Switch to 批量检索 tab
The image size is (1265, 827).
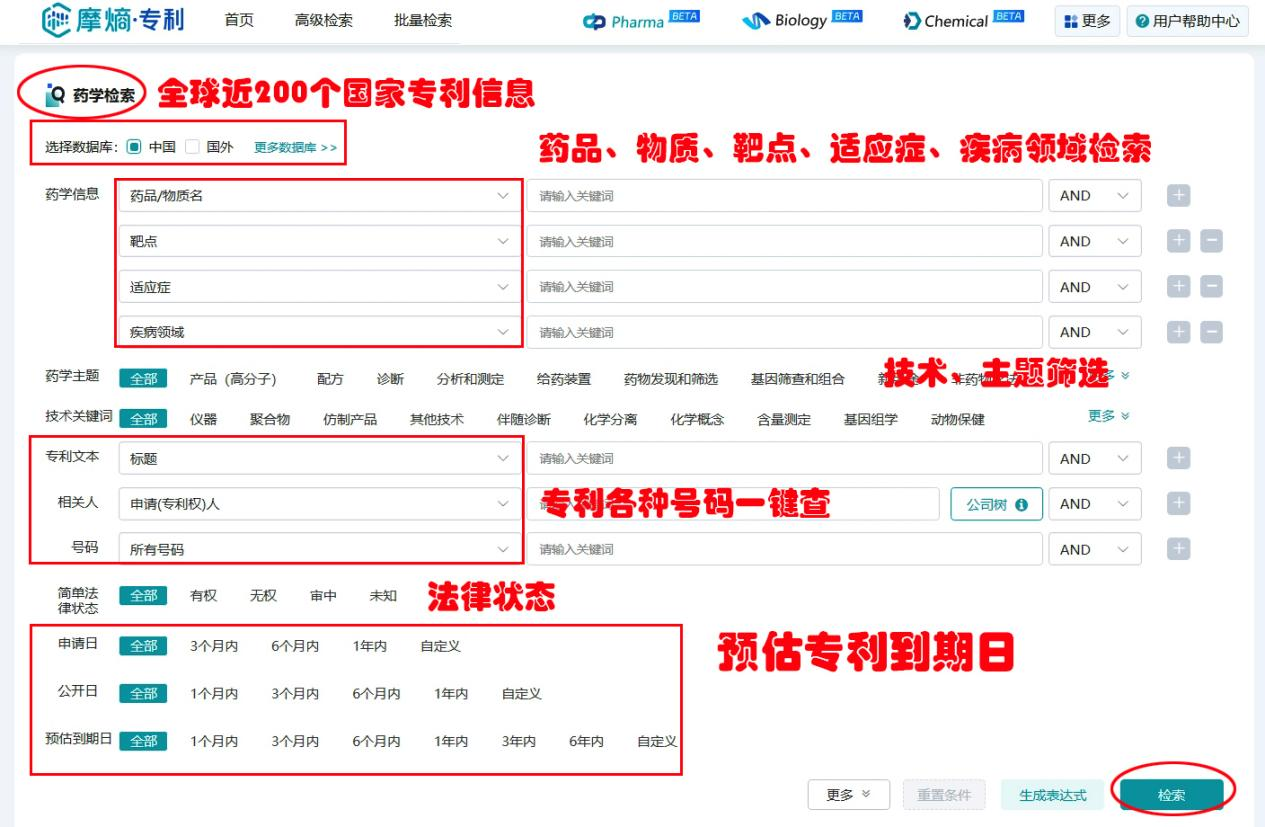tap(422, 21)
